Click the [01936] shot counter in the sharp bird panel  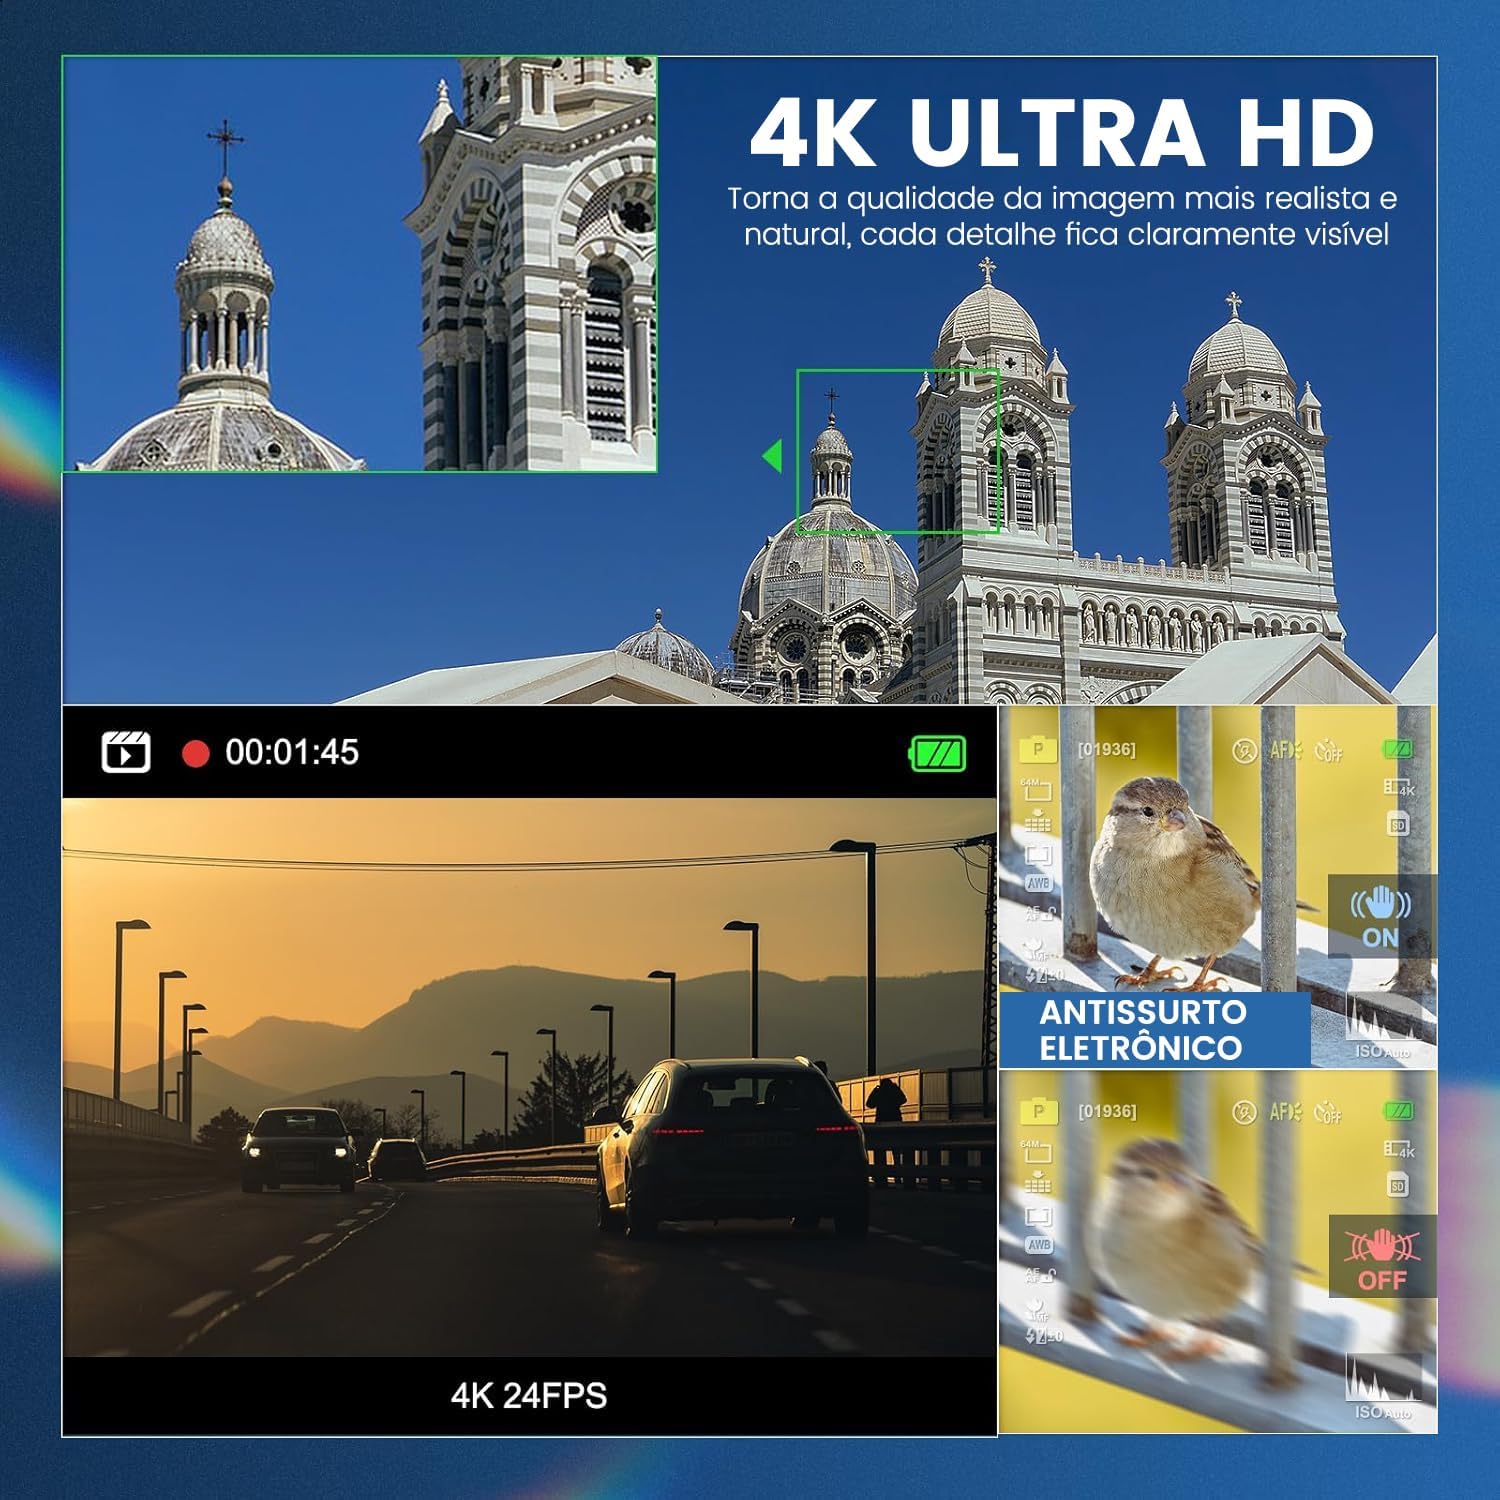pos(1106,749)
